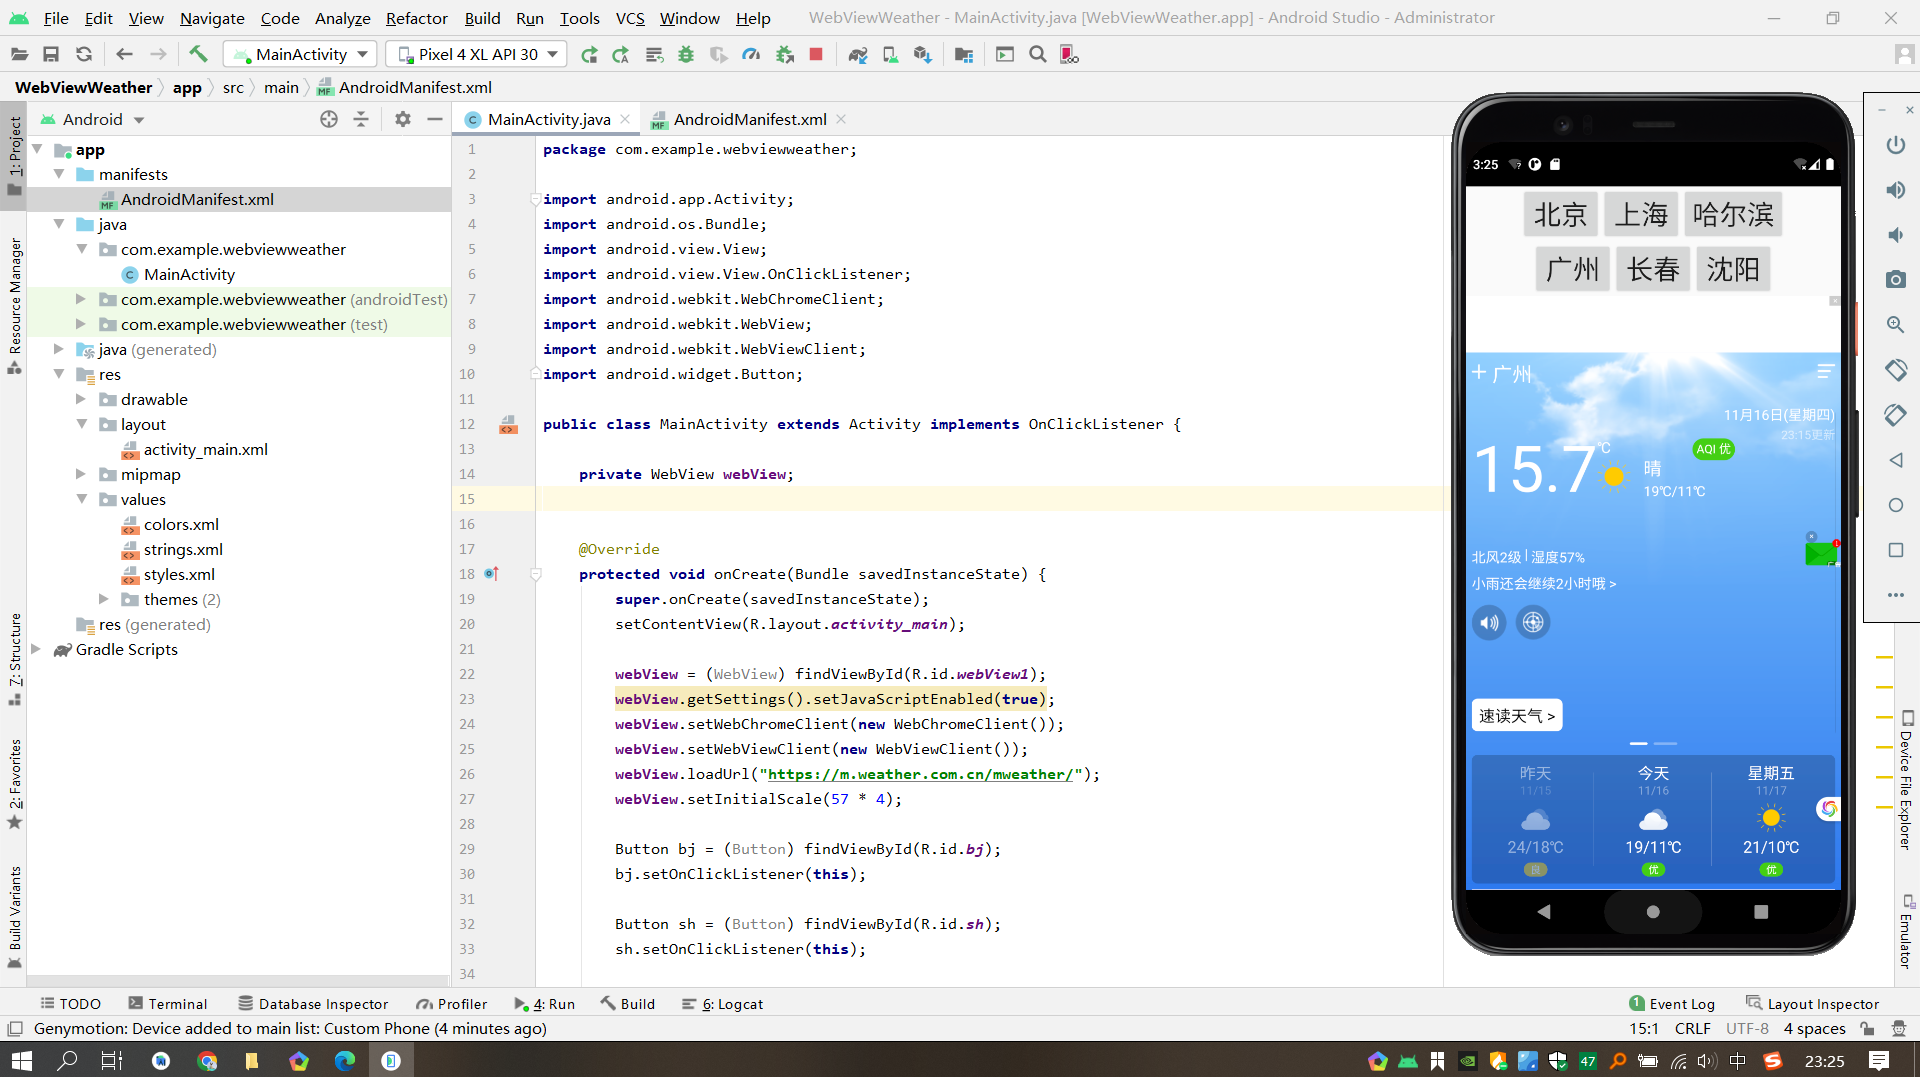Expand the java (generated) folder
This screenshot has height=1077, width=1920.
[59, 349]
